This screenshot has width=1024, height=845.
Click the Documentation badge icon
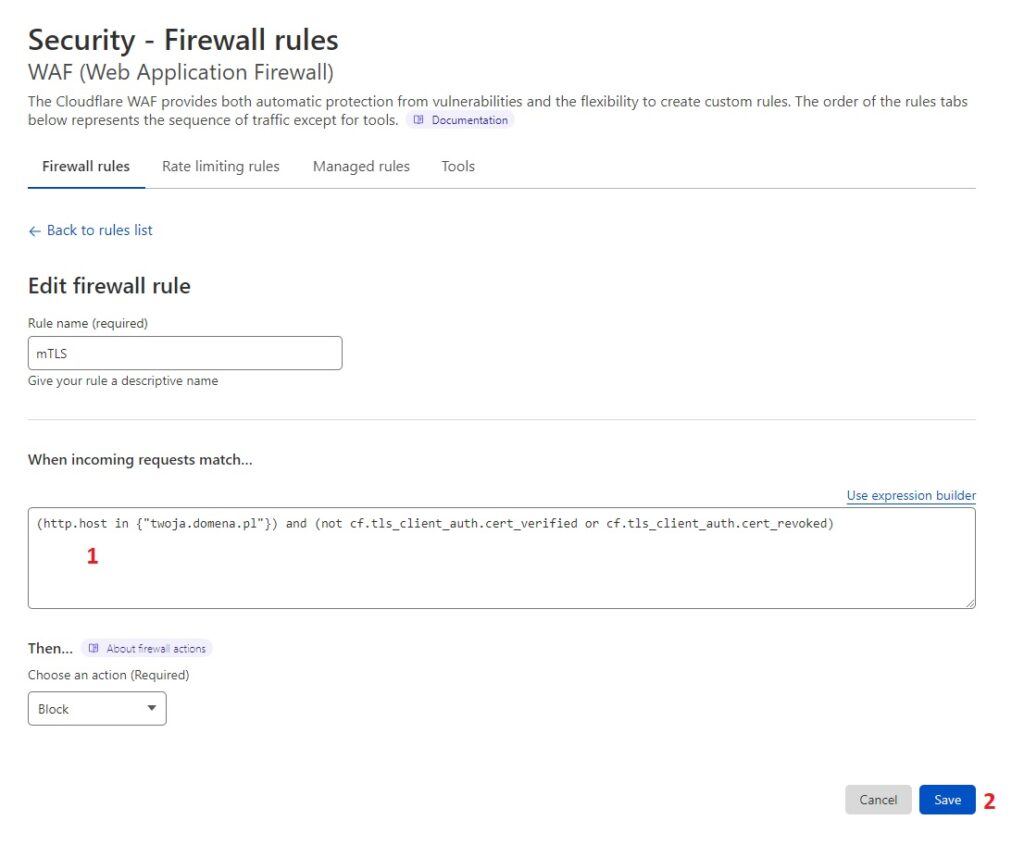(x=417, y=119)
